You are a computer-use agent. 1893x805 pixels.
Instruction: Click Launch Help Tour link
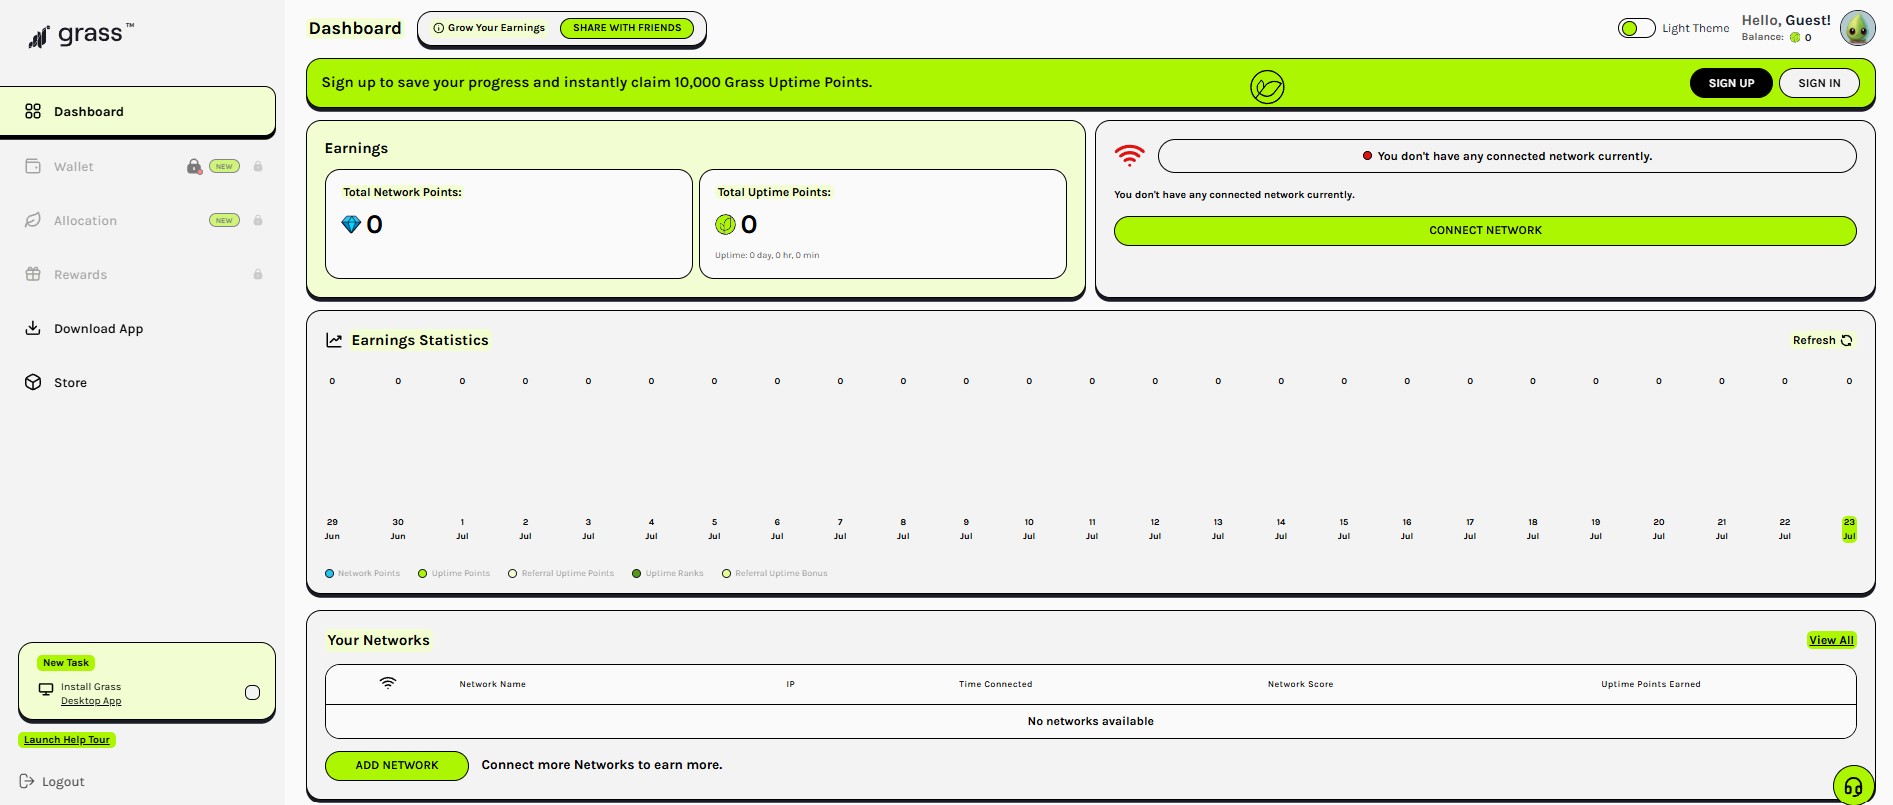click(x=67, y=740)
